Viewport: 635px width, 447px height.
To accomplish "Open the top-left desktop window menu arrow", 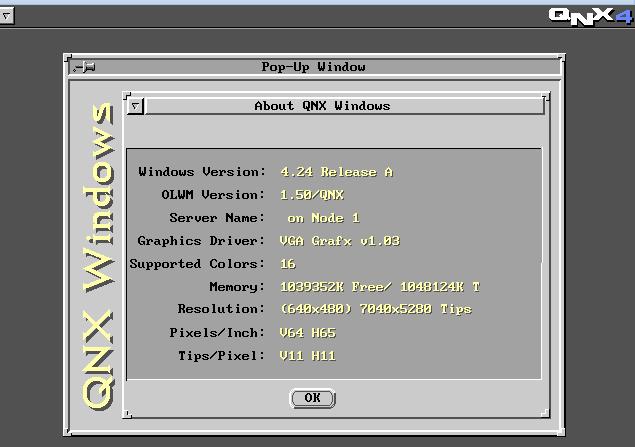I will point(7,16).
